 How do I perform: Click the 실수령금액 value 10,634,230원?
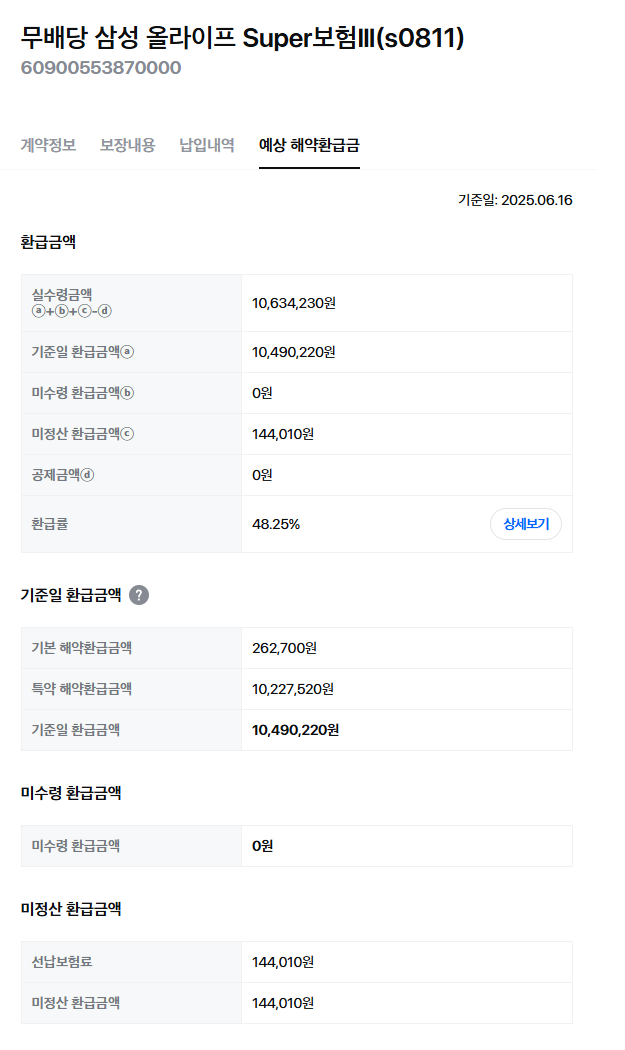tap(293, 303)
